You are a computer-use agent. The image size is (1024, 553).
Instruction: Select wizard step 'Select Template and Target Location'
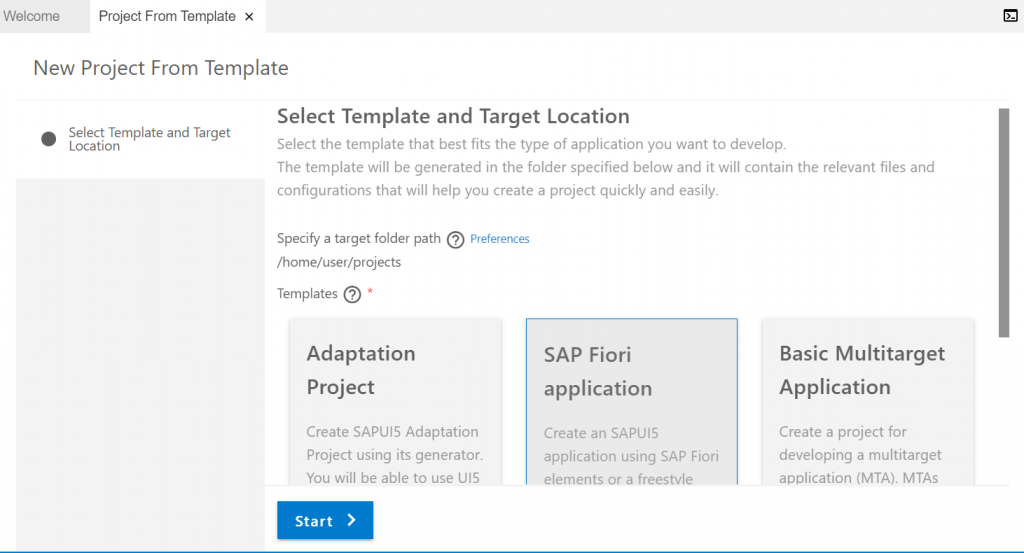(149, 139)
